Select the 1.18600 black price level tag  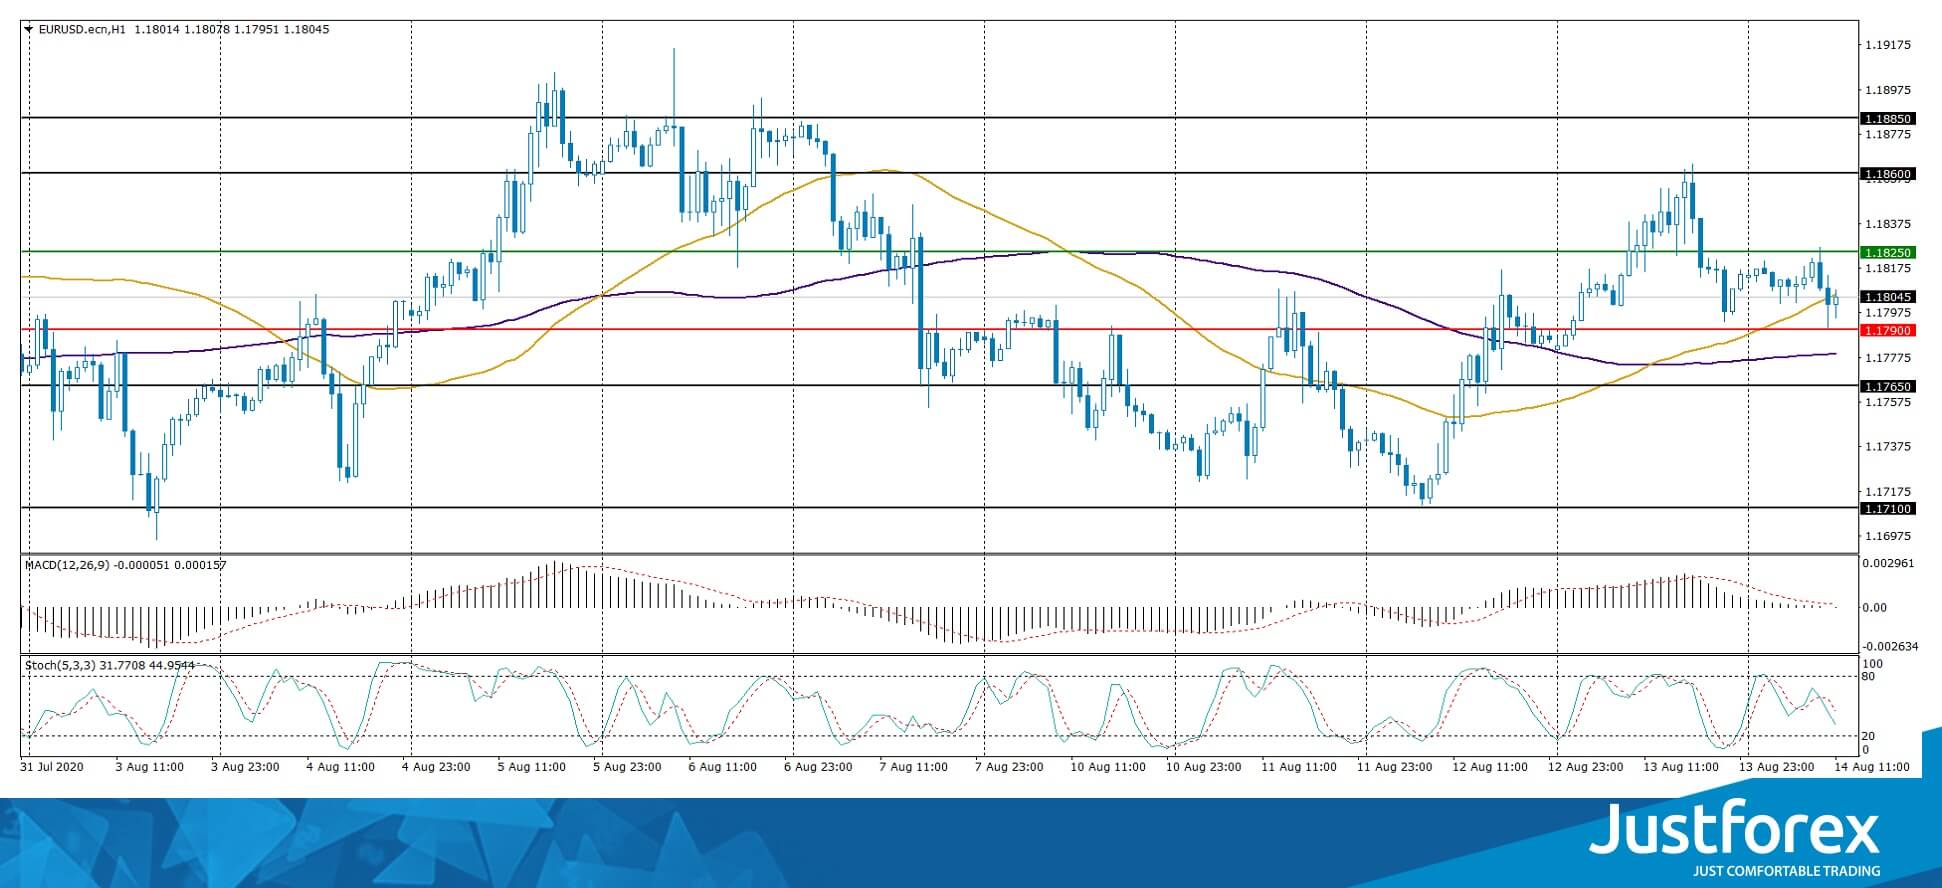(x=1888, y=174)
